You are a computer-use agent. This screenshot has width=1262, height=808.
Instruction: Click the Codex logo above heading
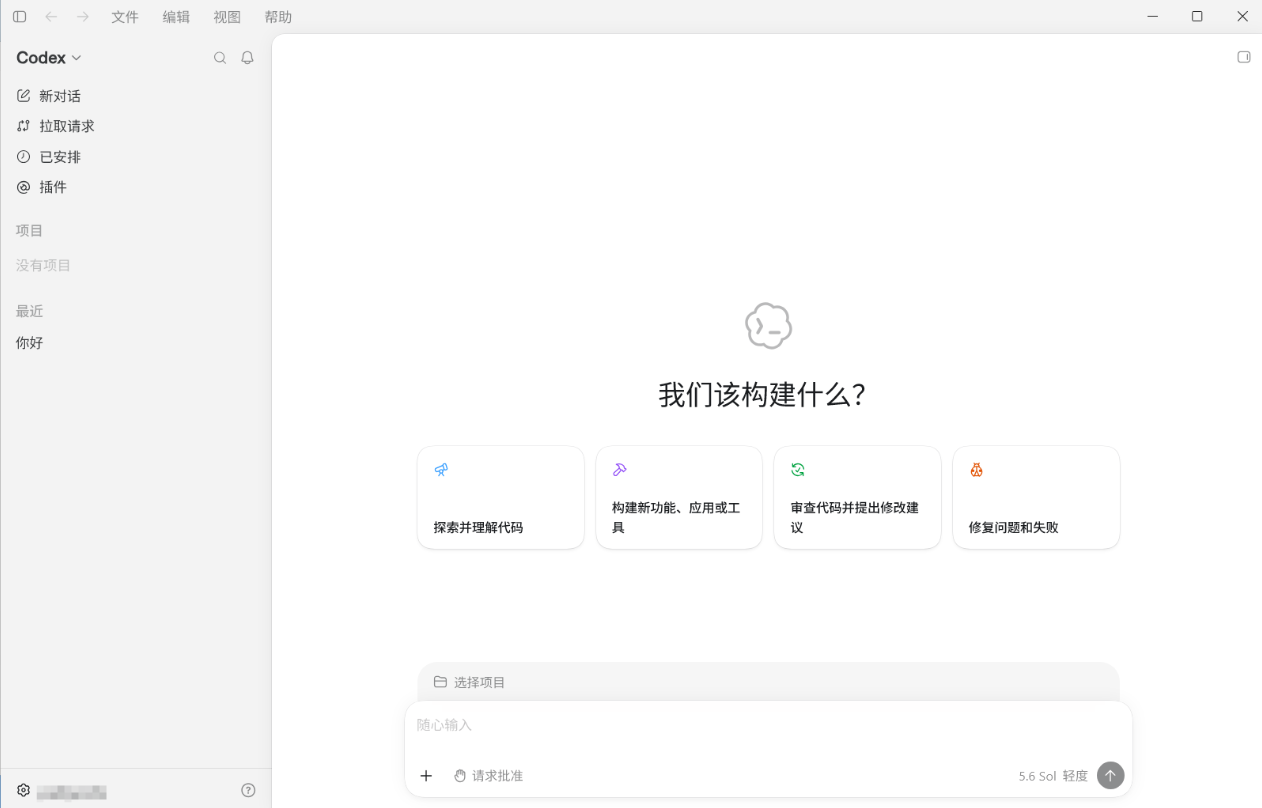click(768, 326)
